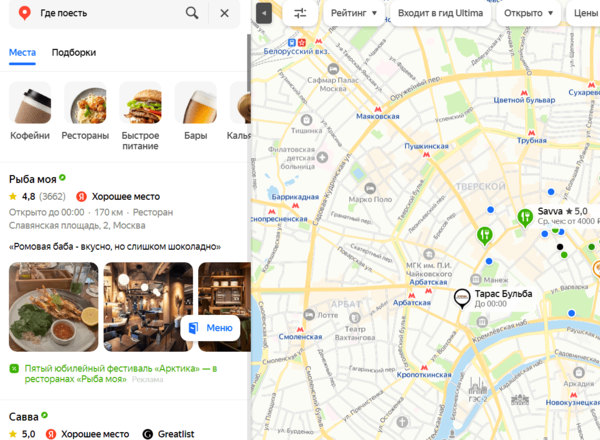The width and height of the screenshot is (600, 440).
Task: Select the Кофейни category icon
Action: 30,103
